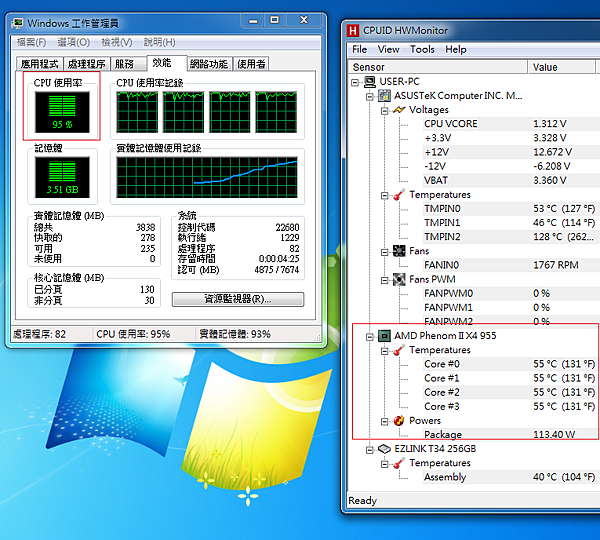The image size is (600, 540).
Task: Select the TMPIN2 temperature row
Action: click(x=511, y=237)
